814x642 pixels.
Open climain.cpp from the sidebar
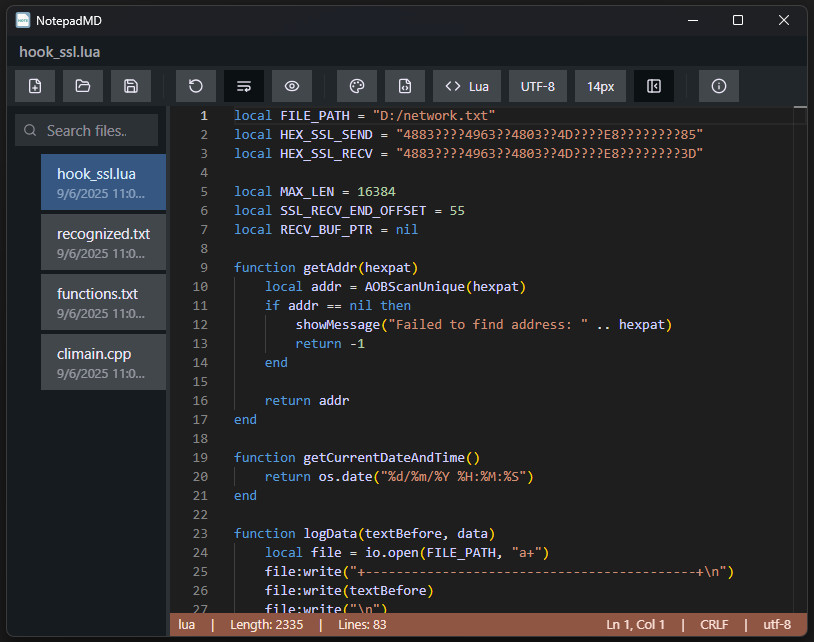tap(103, 362)
